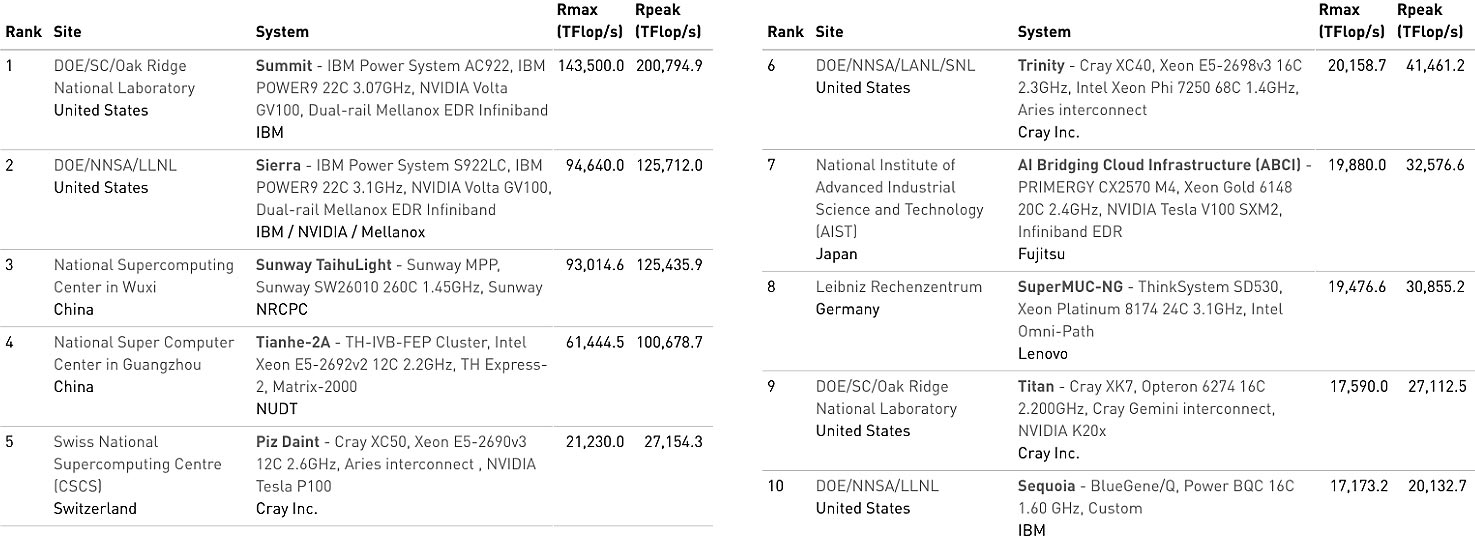Open National Institute of Advanced Industrial Science site

tap(899, 198)
